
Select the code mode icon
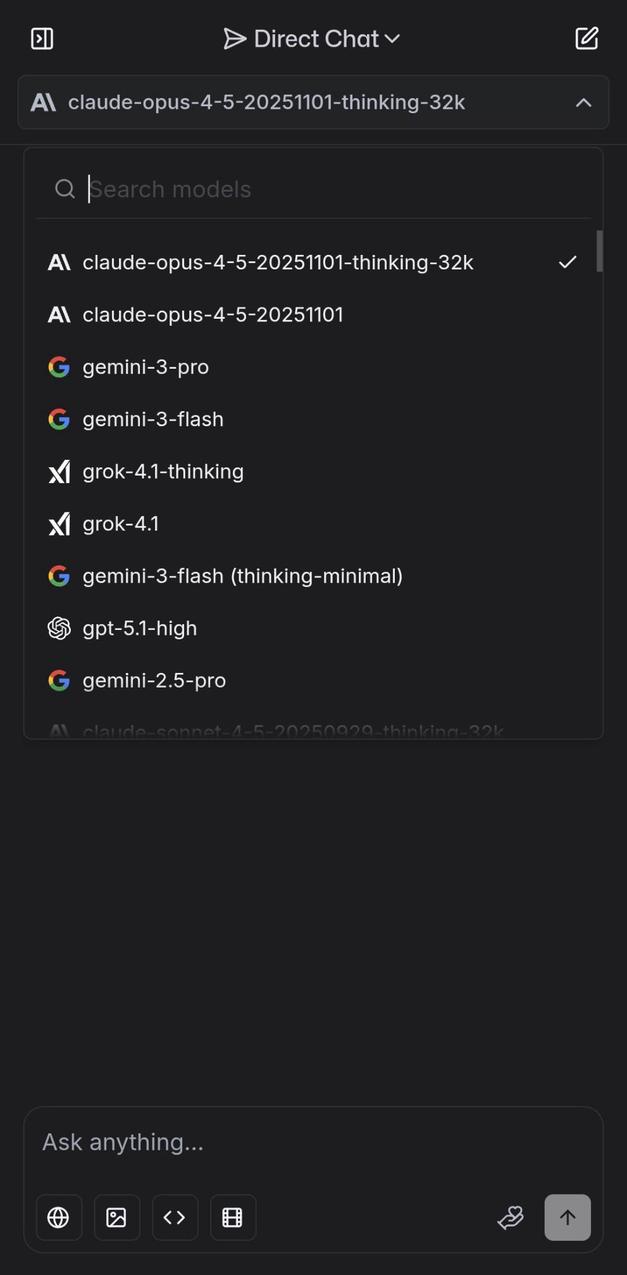174,1217
